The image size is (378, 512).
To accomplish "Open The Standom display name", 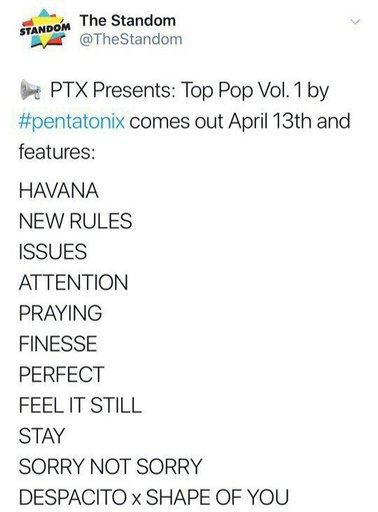I will (x=127, y=21).
